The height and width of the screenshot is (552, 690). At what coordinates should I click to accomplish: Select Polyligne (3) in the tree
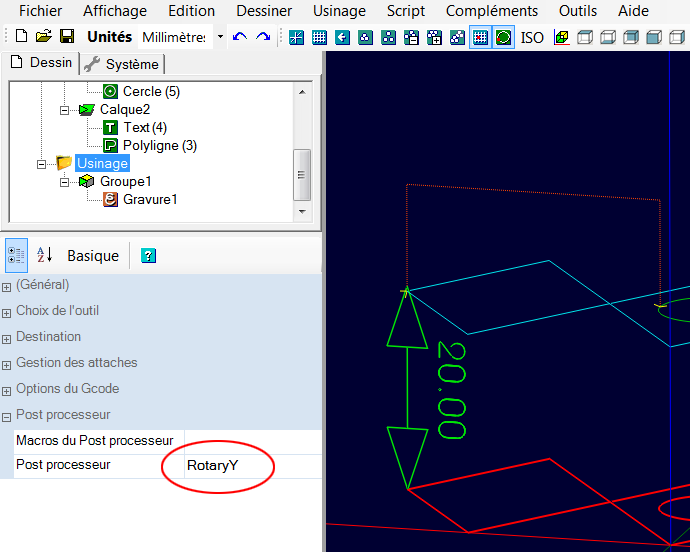(x=160, y=145)
